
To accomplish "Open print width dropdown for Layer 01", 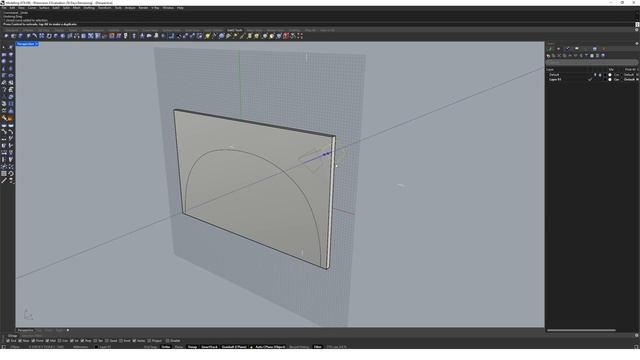I will click(629, 80).
